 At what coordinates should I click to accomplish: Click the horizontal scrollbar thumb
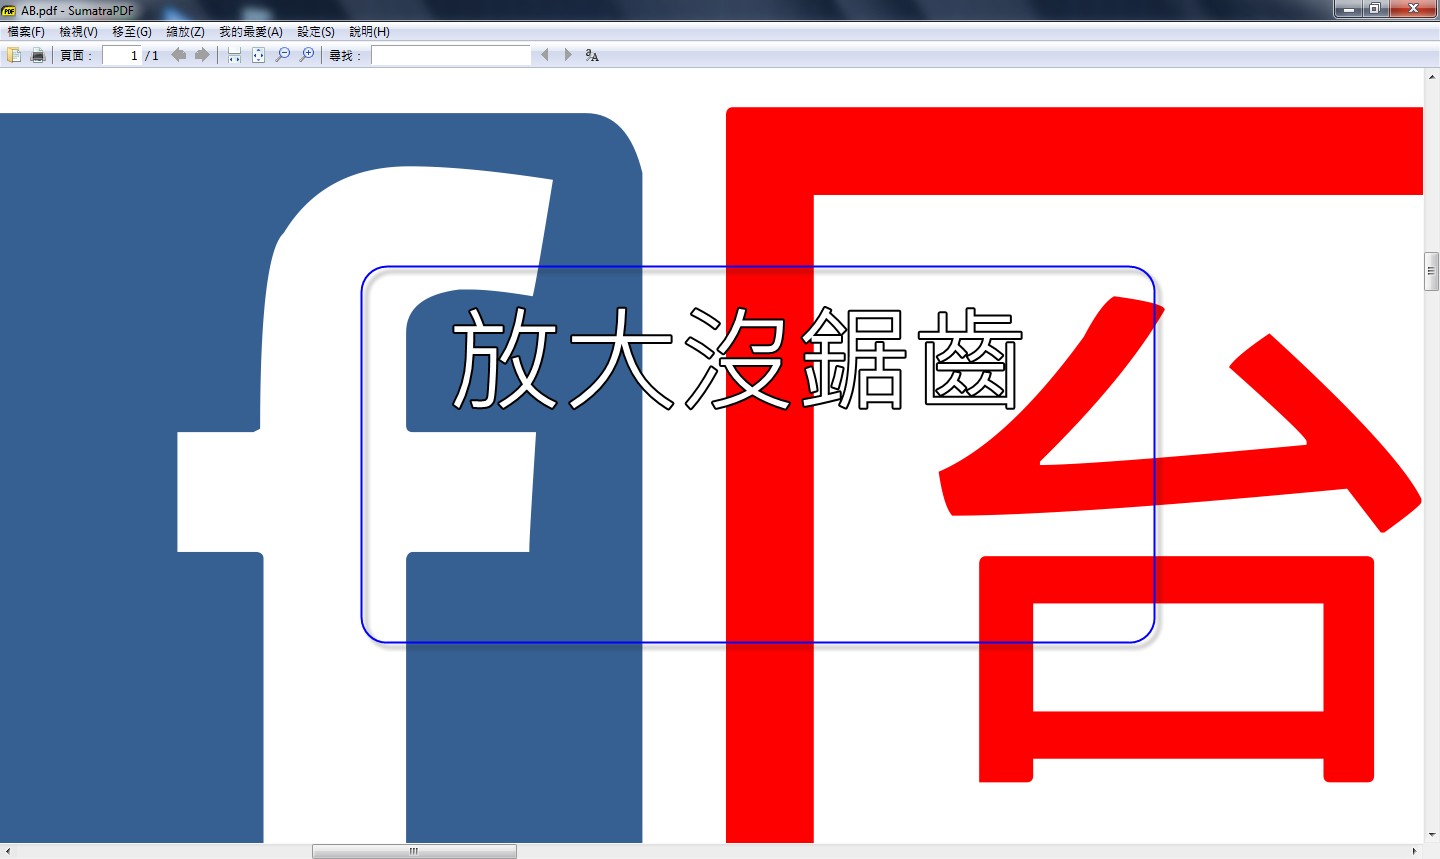point(414,851)
